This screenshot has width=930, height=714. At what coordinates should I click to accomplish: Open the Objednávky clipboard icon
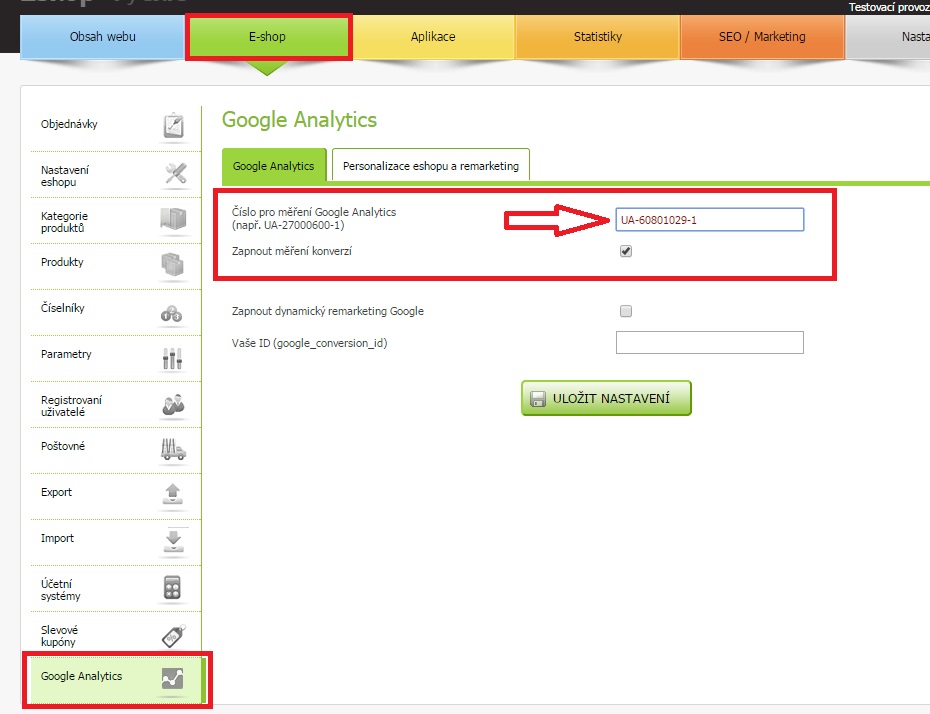click(x=174, y=126)
